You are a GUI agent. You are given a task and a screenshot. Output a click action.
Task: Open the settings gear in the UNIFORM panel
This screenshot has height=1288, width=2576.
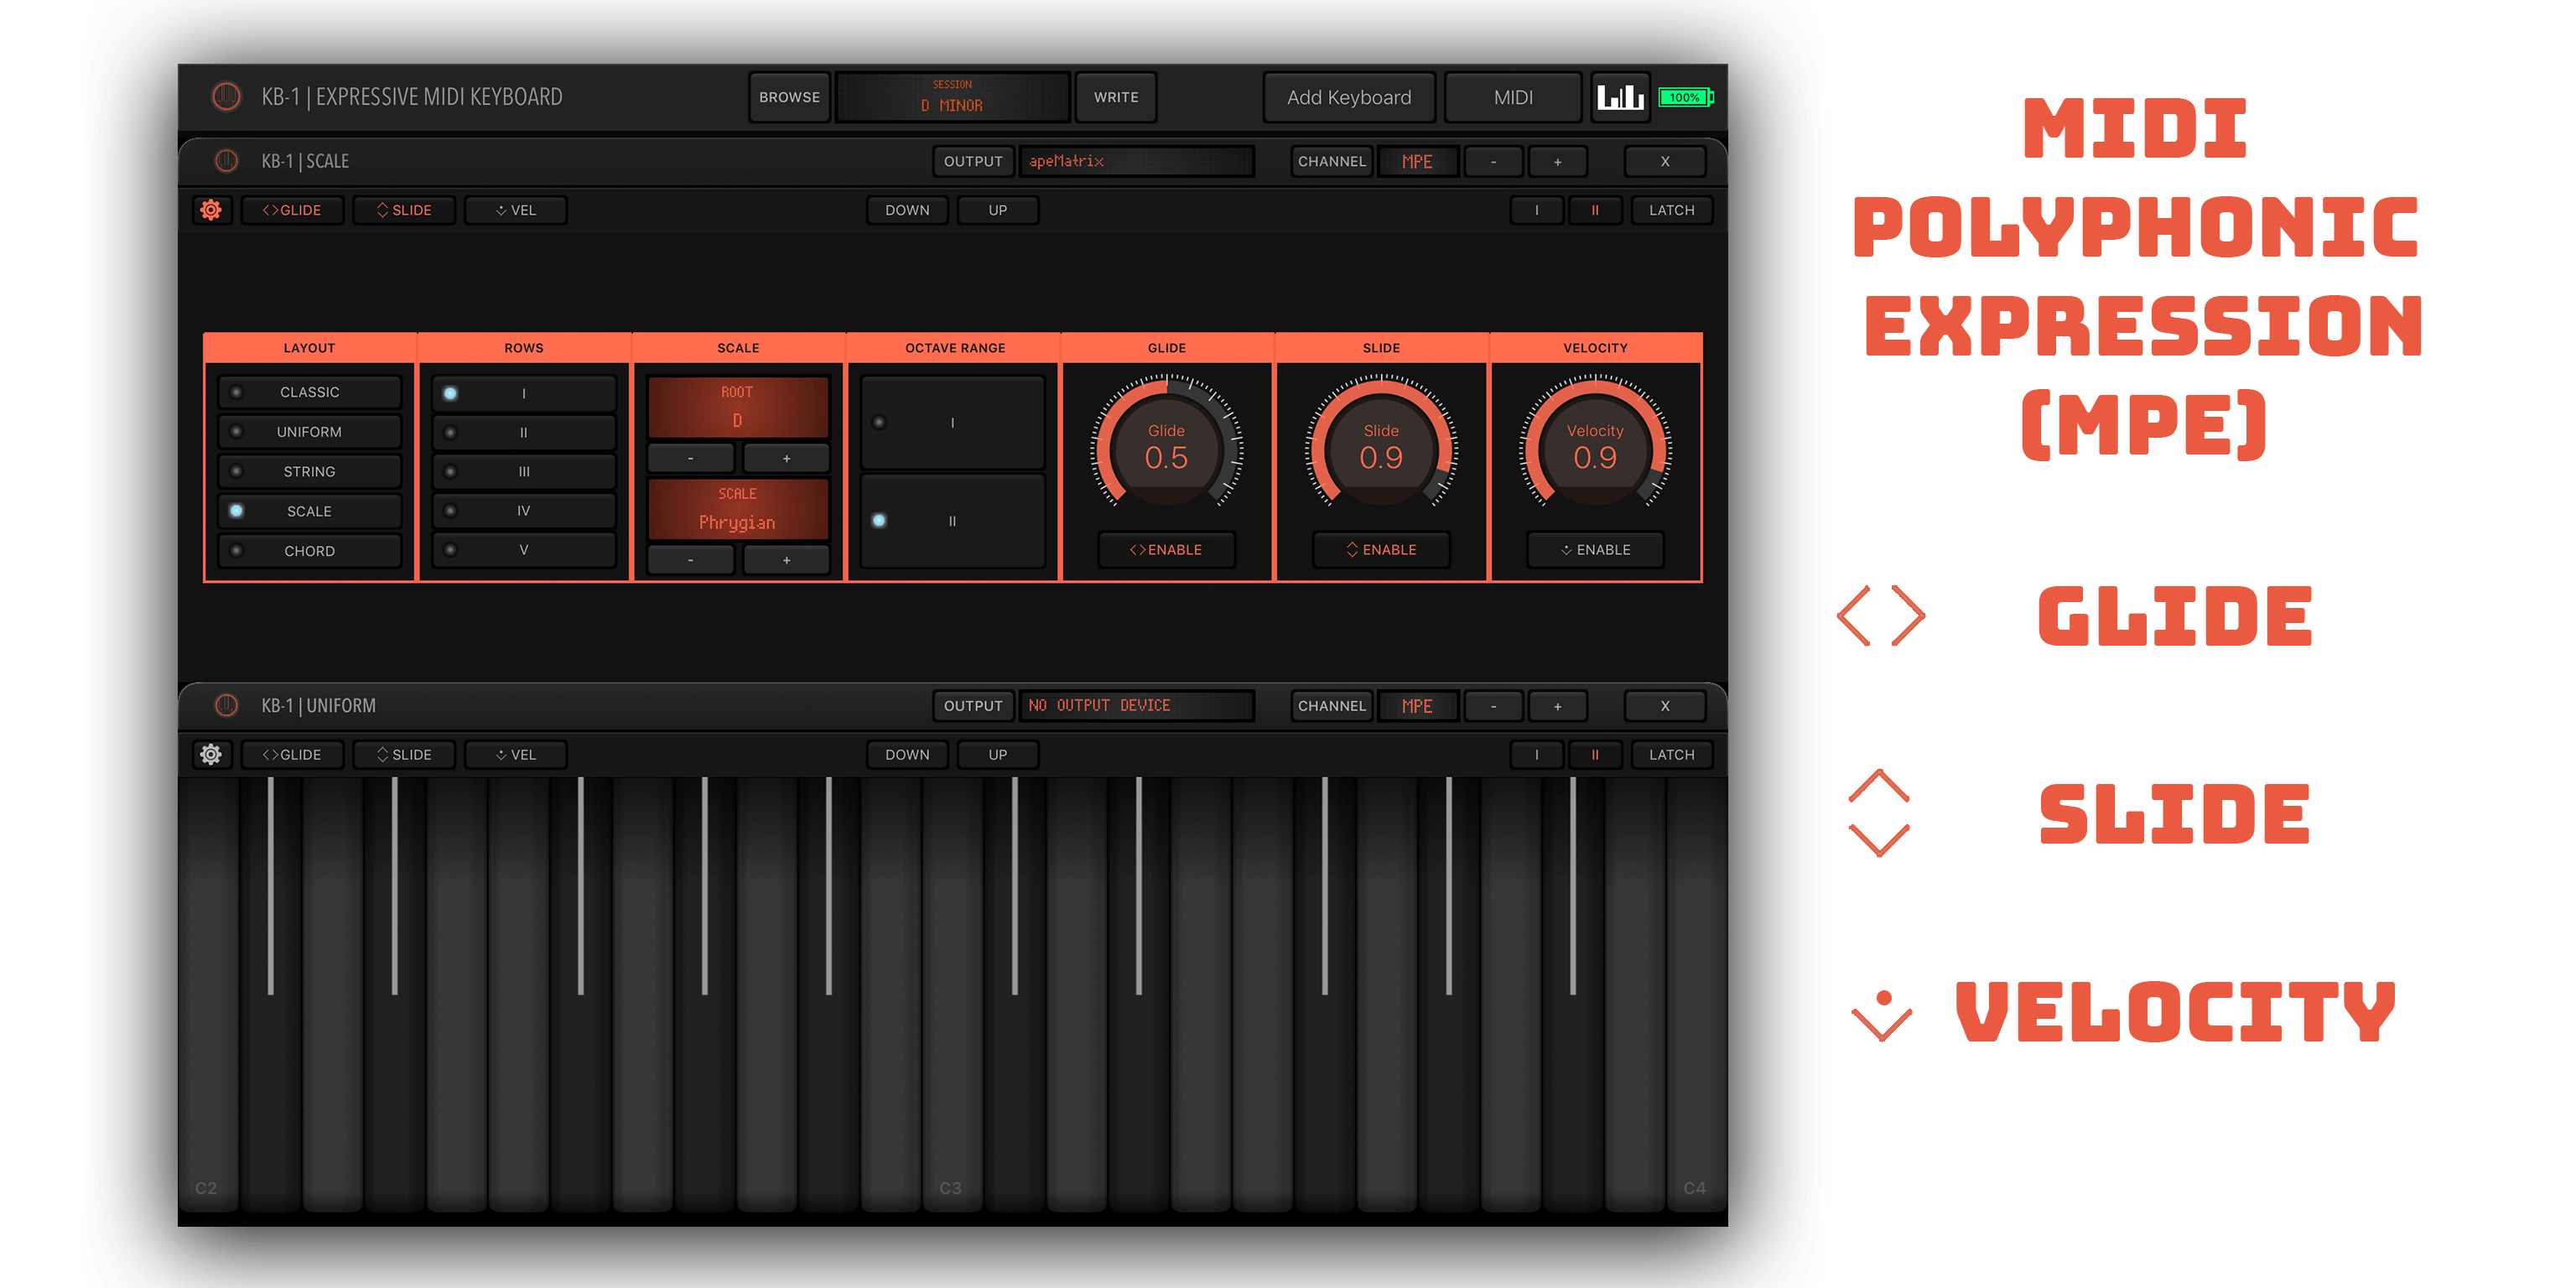[x=211, y=754]
